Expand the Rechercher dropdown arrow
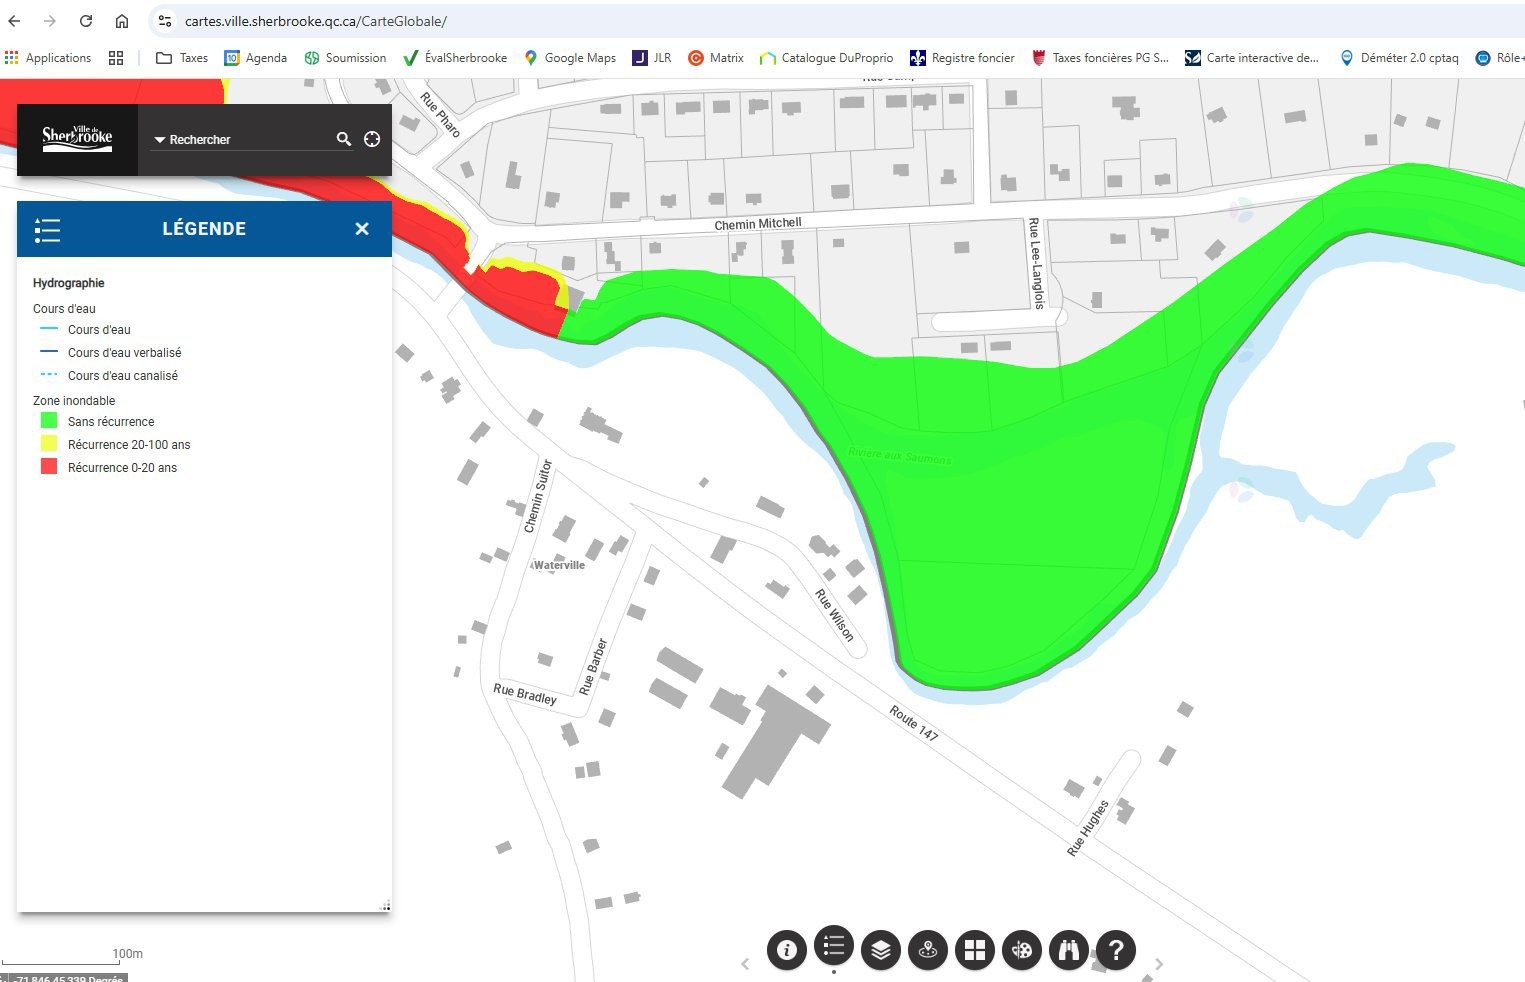 [159, 140]
